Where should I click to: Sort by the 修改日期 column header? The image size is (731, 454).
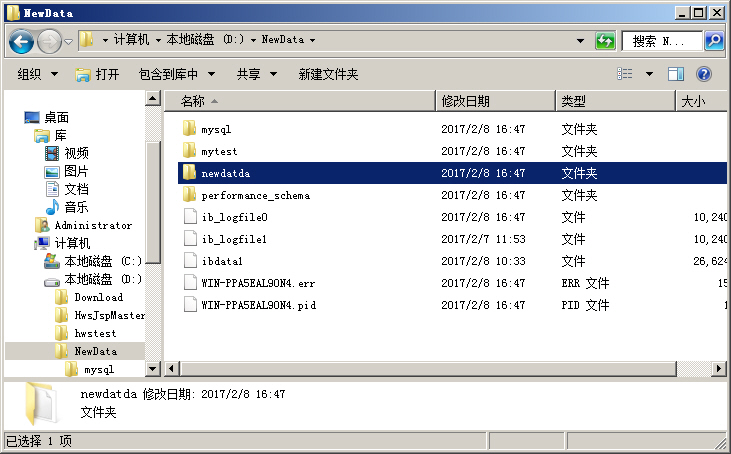[x=496, y=101]
